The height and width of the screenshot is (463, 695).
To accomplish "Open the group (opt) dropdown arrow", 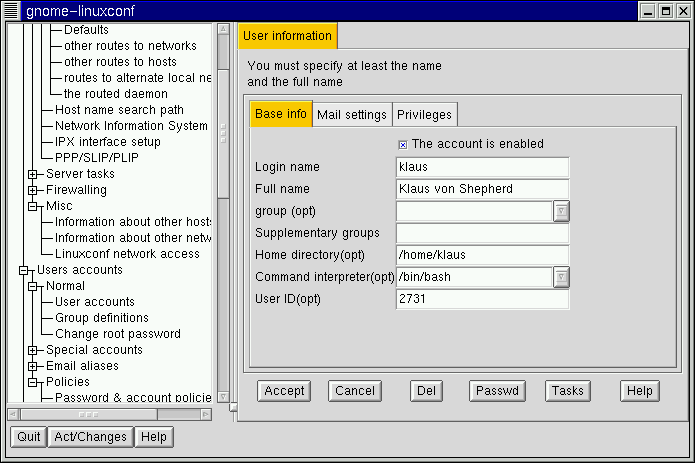I will point(561,211).
